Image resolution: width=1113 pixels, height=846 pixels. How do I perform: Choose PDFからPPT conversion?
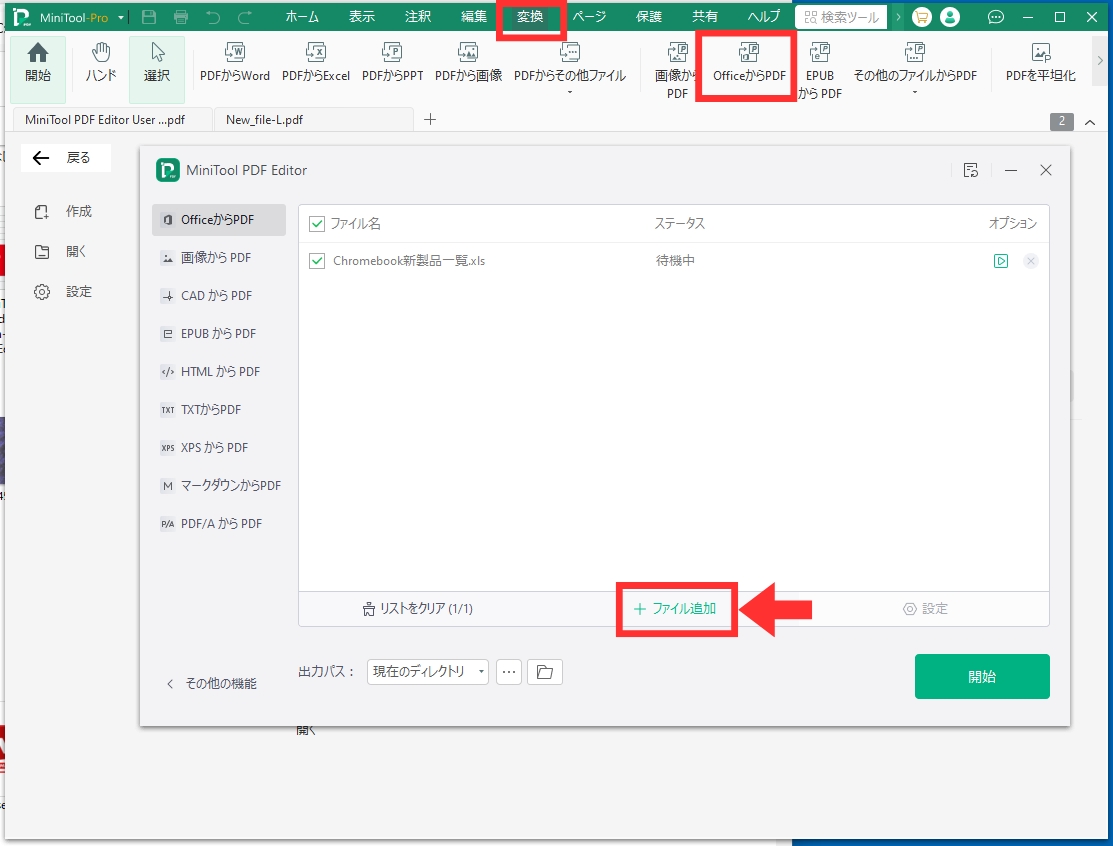[393, 62]
